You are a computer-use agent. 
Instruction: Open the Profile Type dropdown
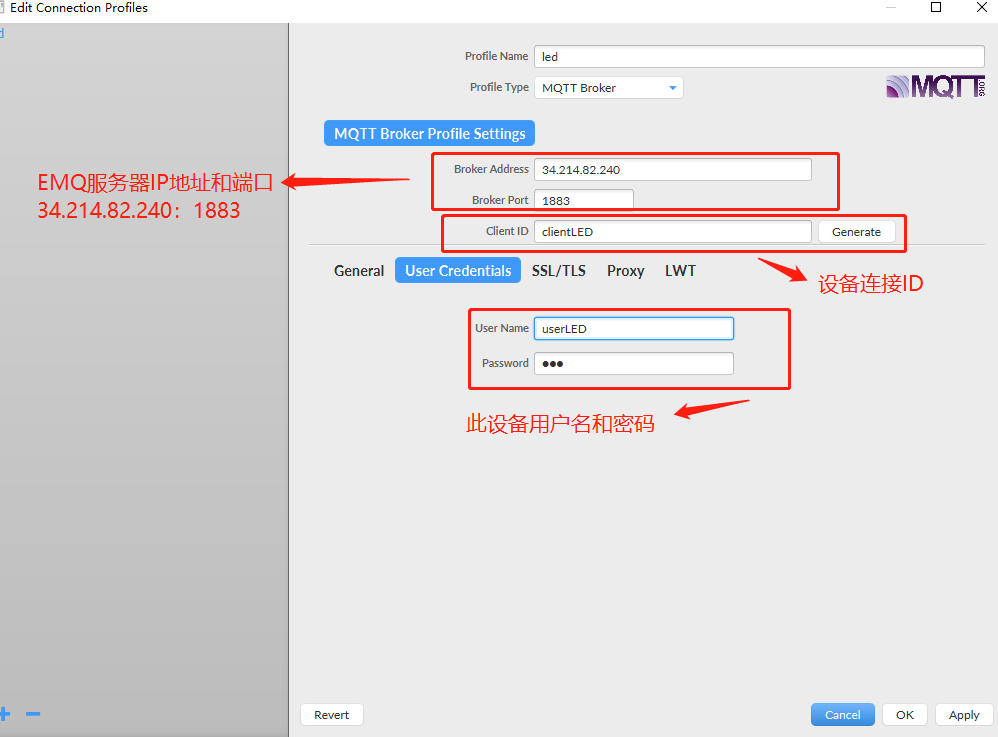click(x=608, y=87)
